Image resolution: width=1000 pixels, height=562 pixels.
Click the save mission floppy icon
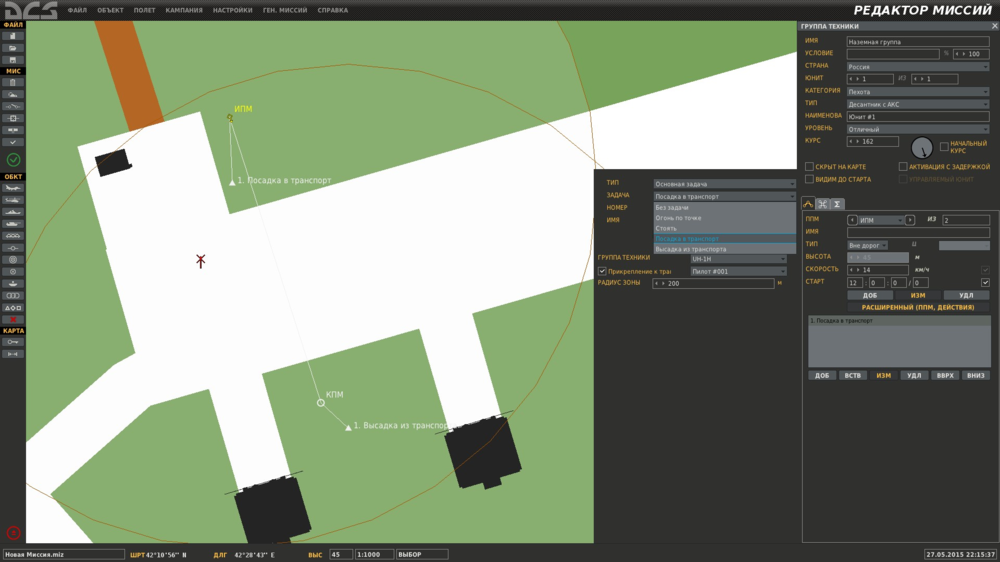tap(13, 60)
